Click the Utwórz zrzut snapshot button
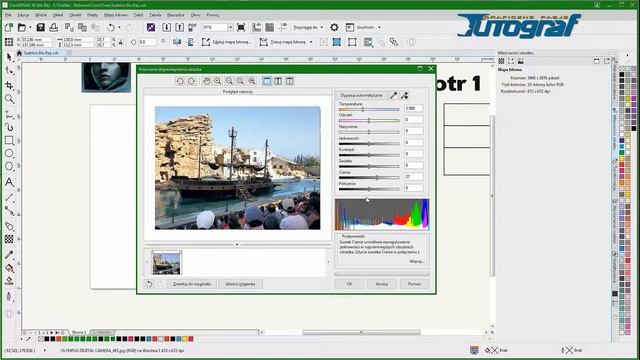 click(240, 284)
